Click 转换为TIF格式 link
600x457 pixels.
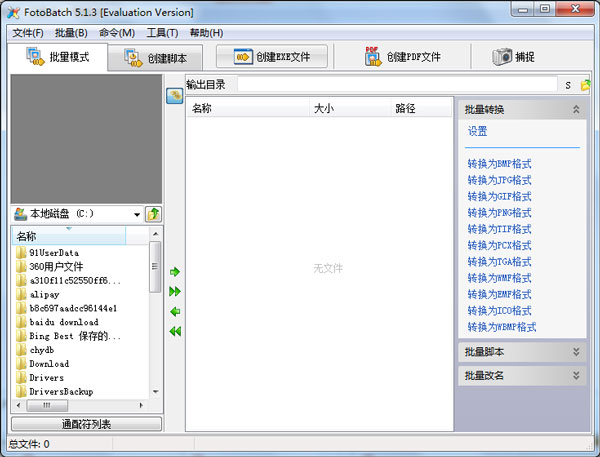(x=499, y=229)
